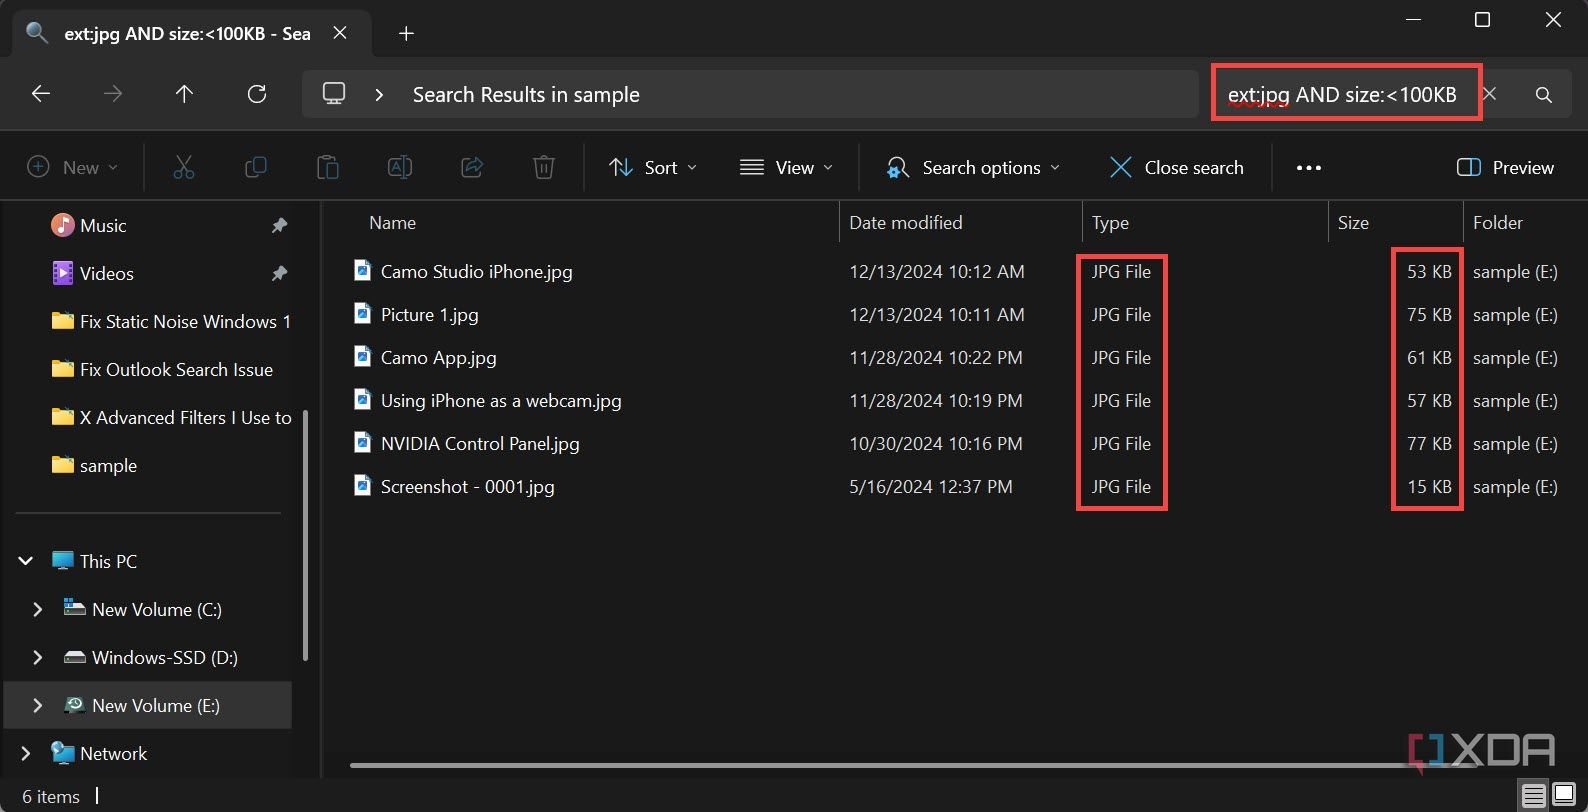Select the NVIDIA Control Panel.jpg file
This screenshot has width=1588, height=812.
[480, 443]
